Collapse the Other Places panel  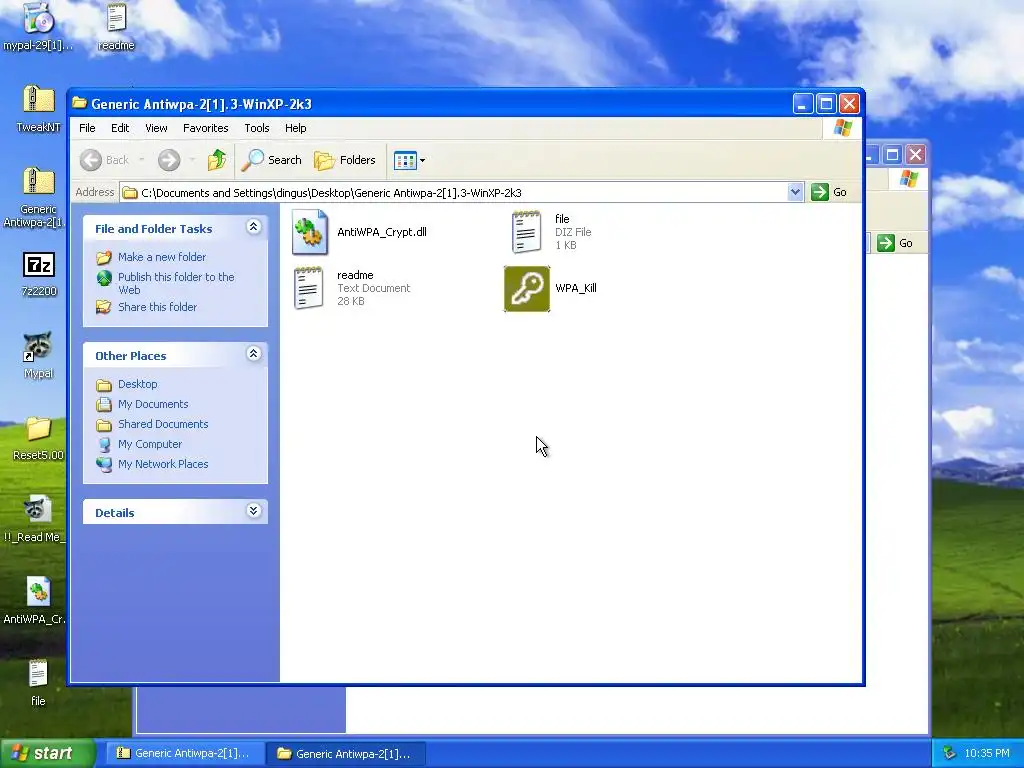(253, 354)
